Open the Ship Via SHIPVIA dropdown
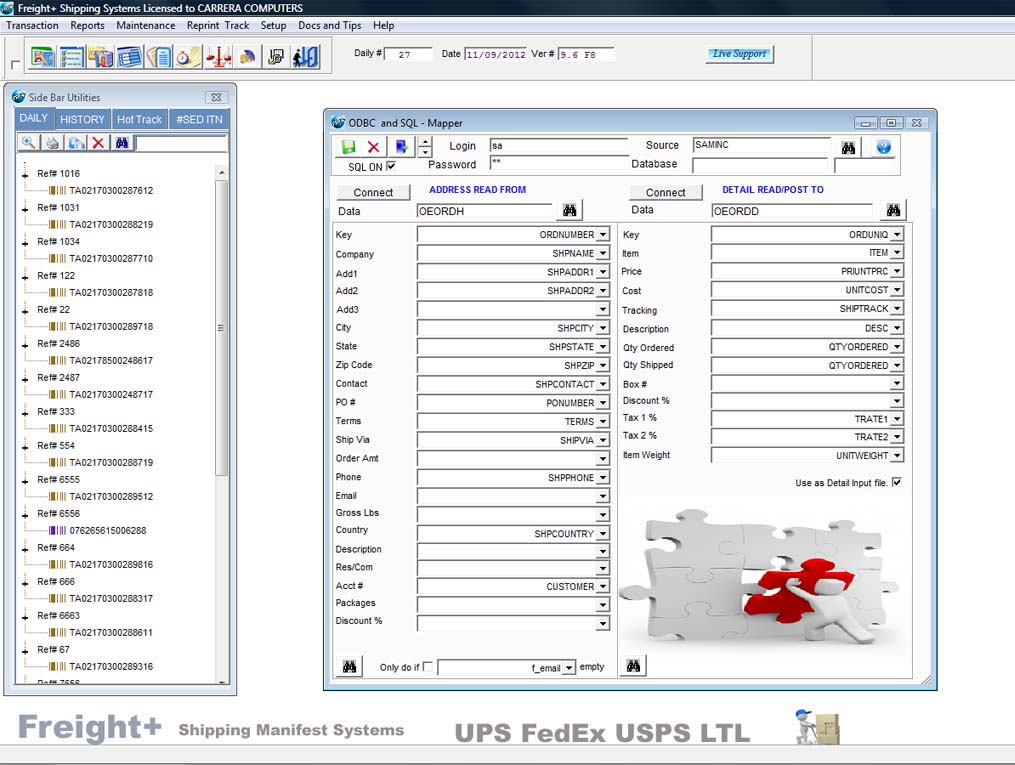Screen dimensions: 1015x765 click(603, 440)
